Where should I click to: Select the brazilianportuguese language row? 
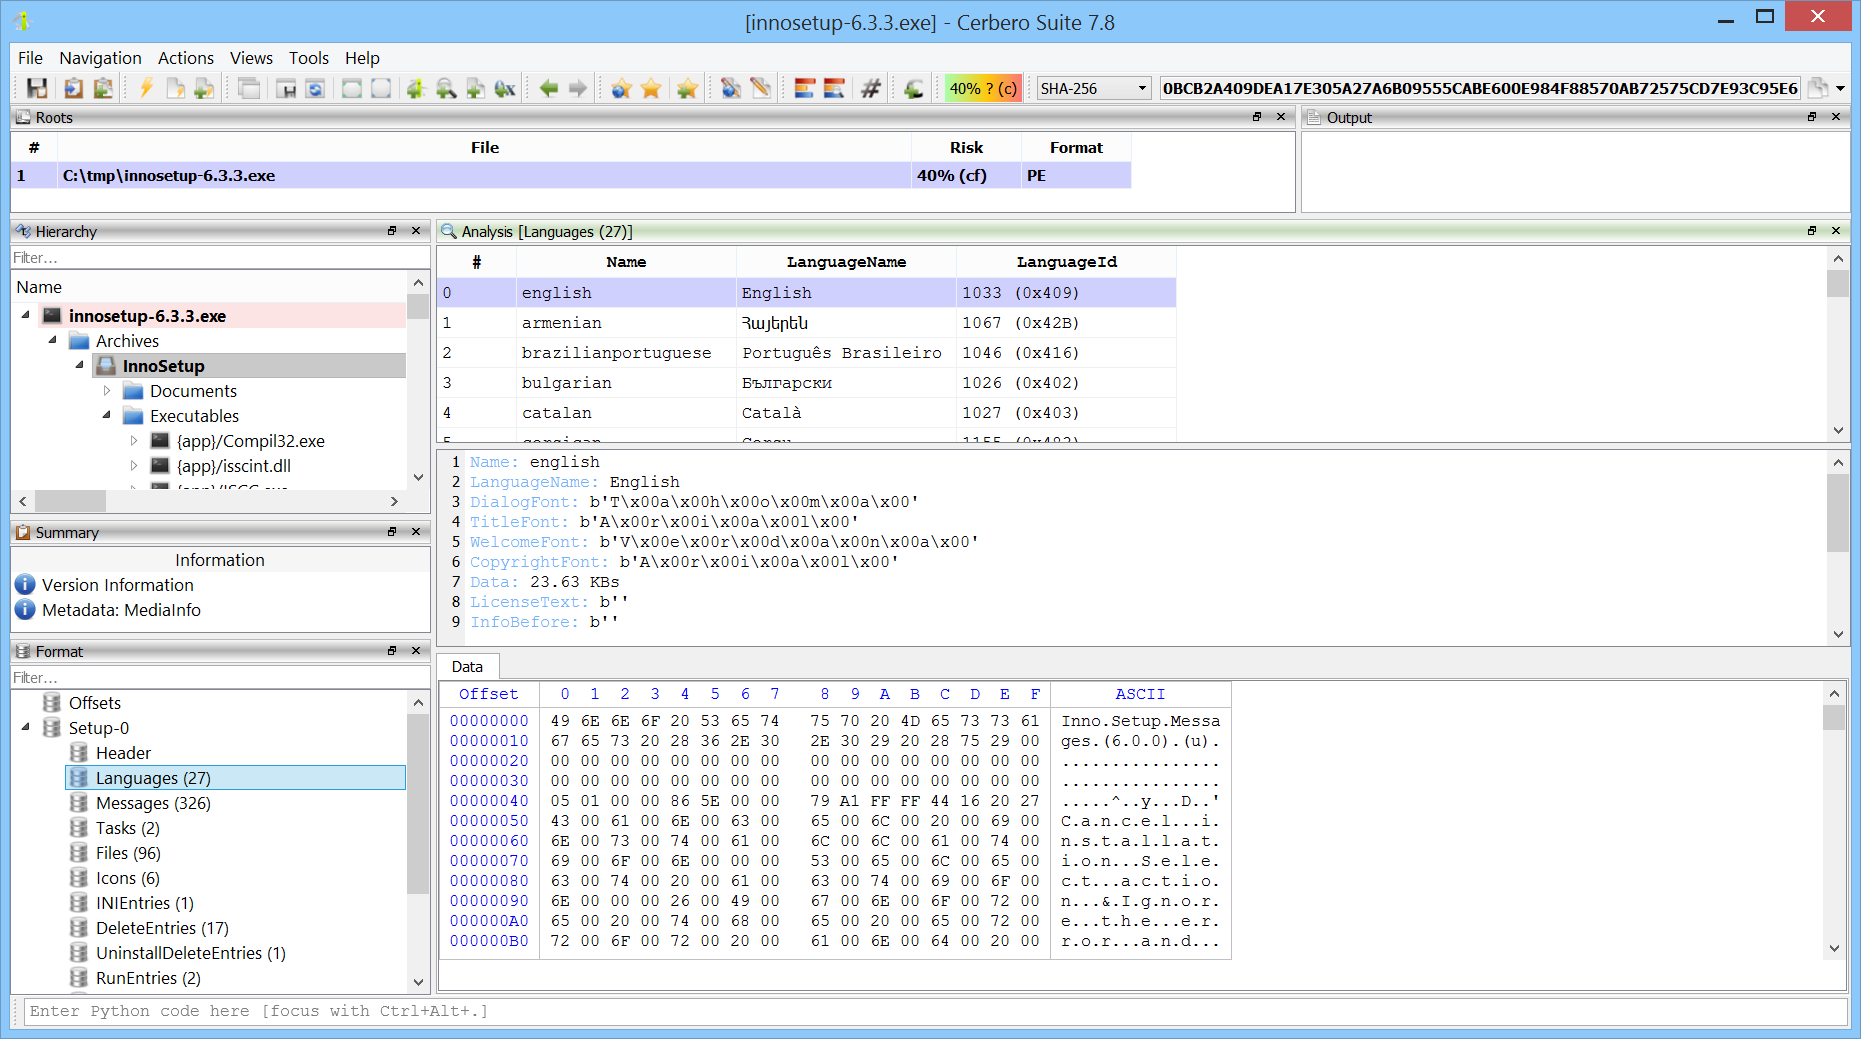click(806, 353)
